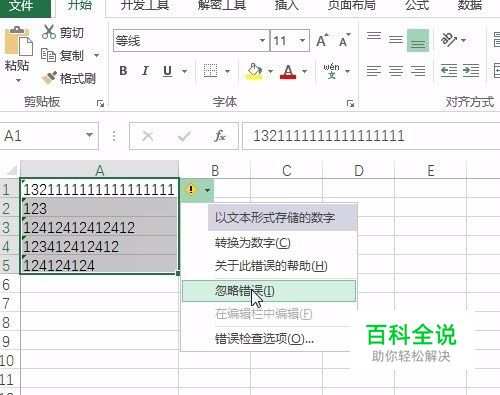Image resolution: width=500 pixels, height=395 pixels.
Task: Switch to 数据 ribbon tab
Action: 469,5
